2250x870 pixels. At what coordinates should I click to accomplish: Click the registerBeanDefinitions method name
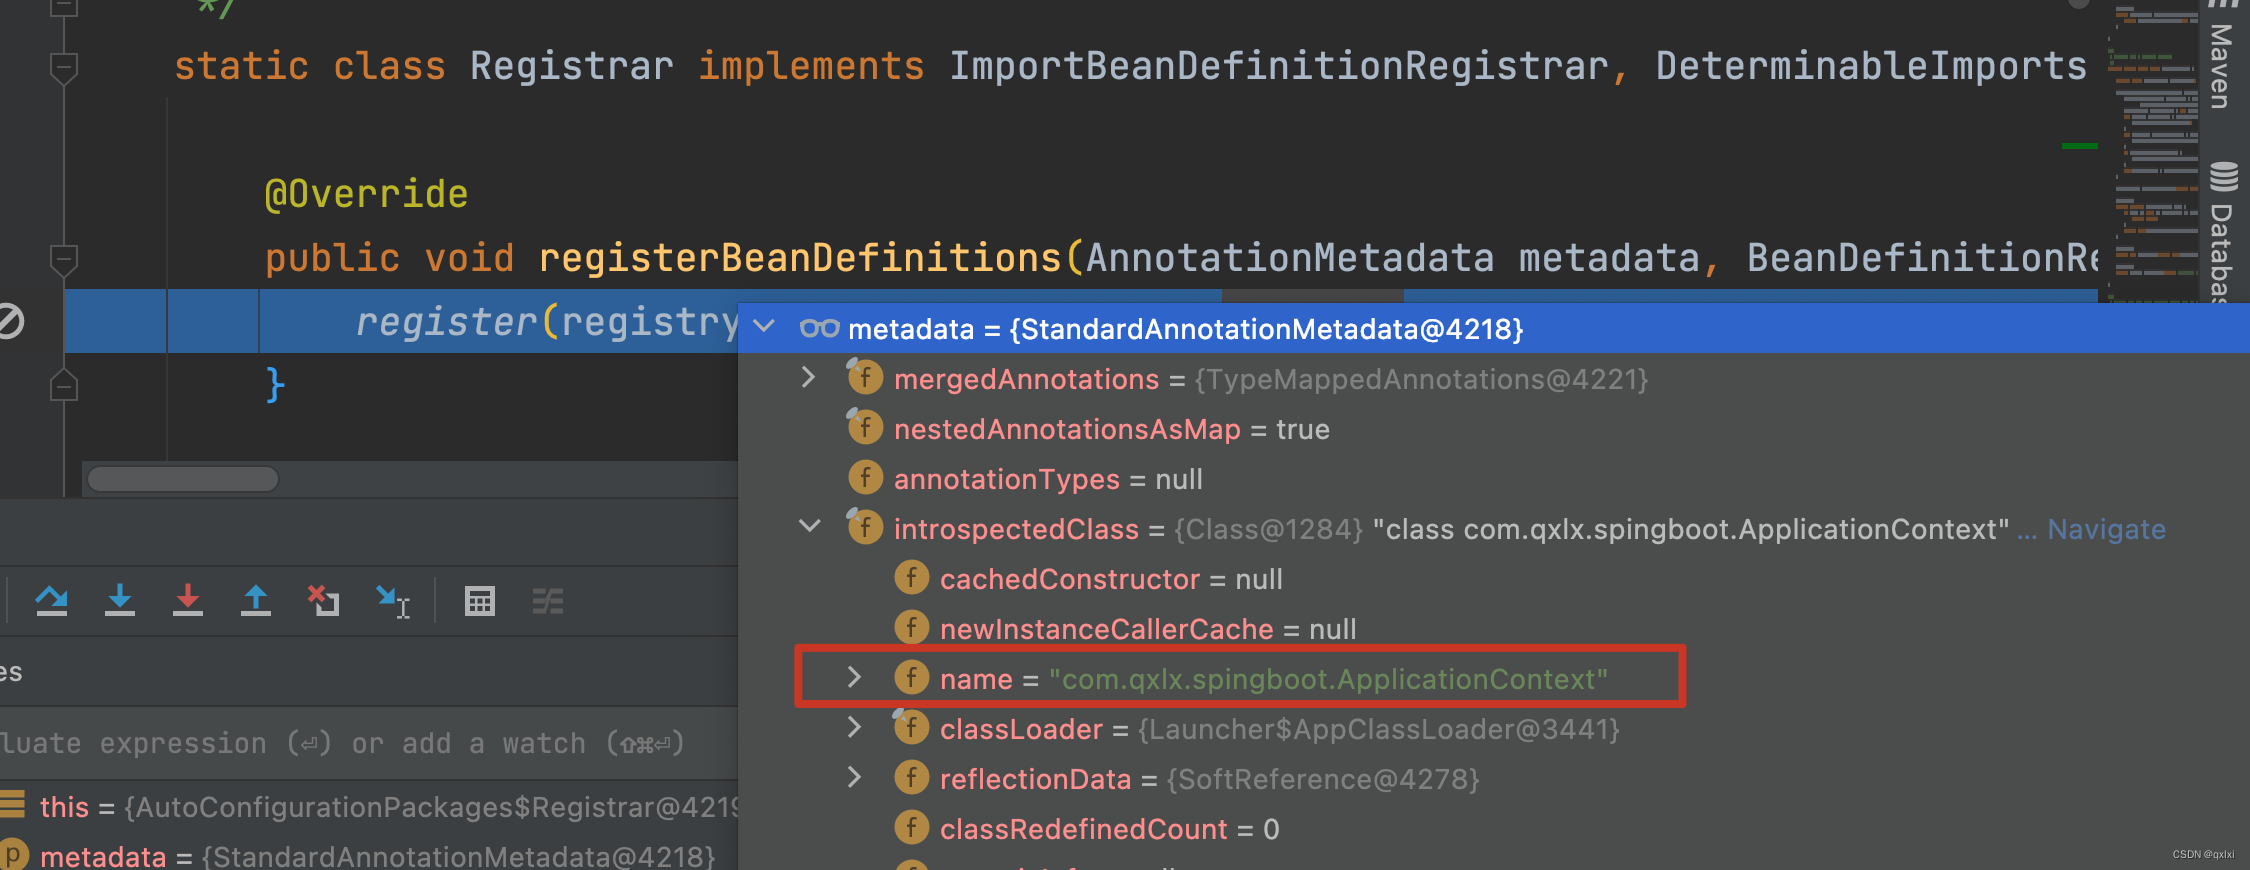pos(800,258)
